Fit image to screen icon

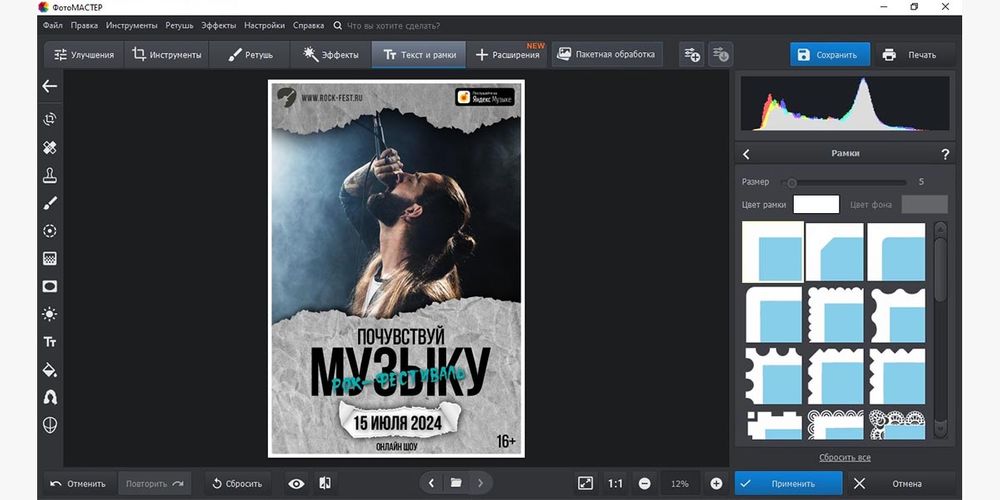585,483
